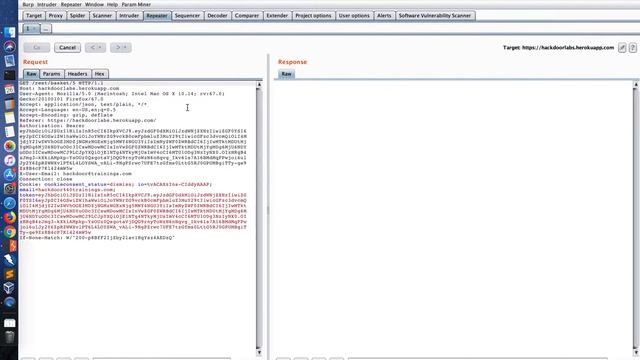
Task: Launch Firefox from the dock
Action: coord(9,218)
